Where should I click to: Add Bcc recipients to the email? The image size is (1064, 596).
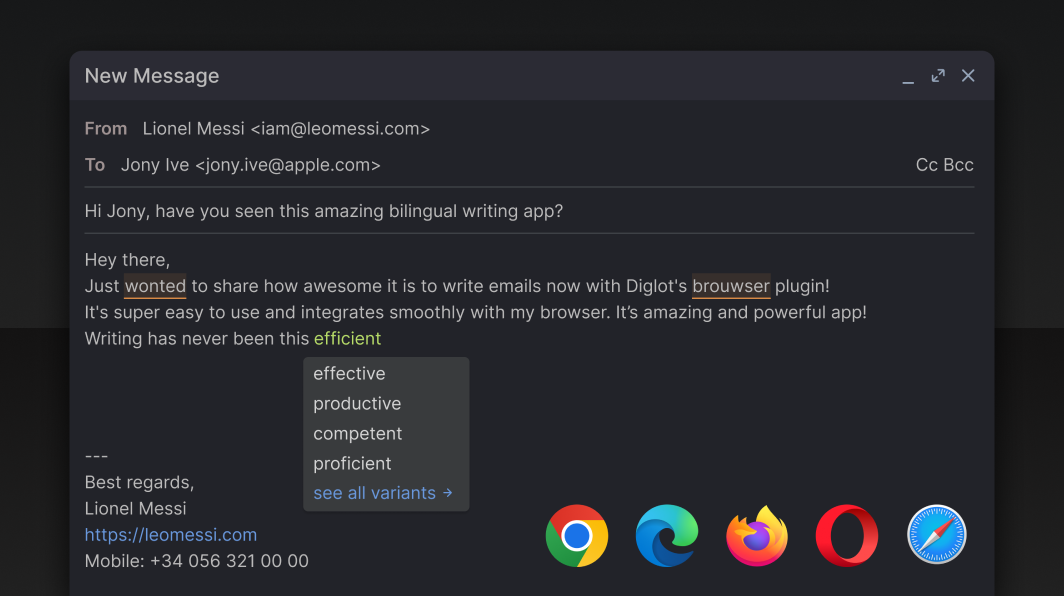(958, 164)
